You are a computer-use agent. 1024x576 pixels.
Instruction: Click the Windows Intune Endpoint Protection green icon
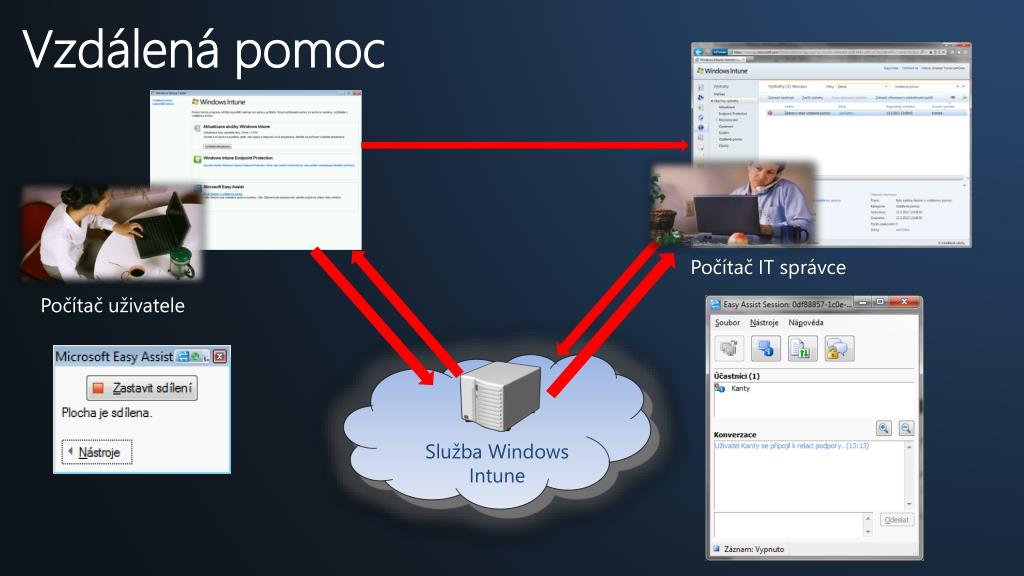tap(197, 159)
